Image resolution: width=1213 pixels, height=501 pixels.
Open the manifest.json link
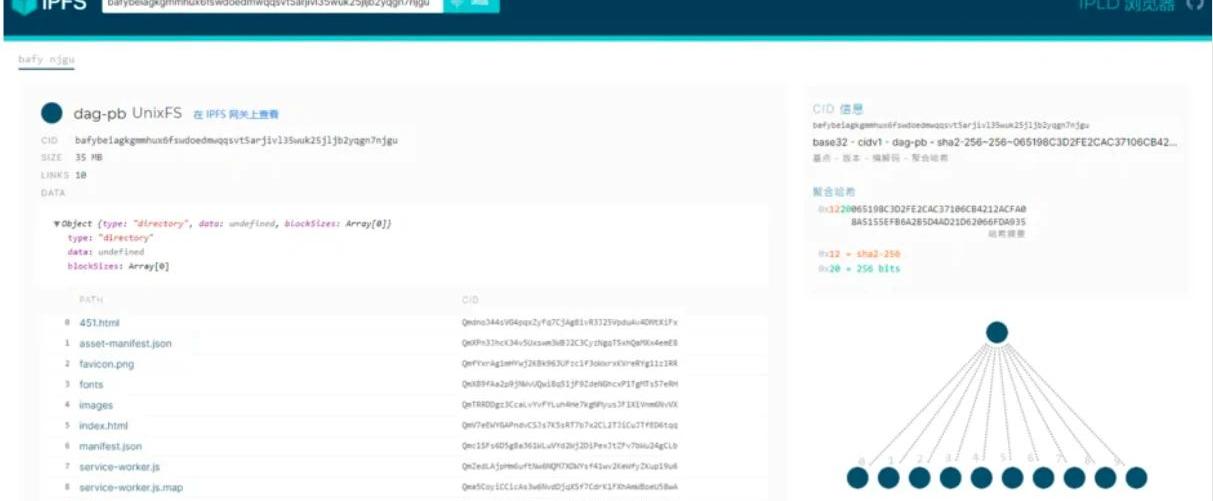[111, 446]
